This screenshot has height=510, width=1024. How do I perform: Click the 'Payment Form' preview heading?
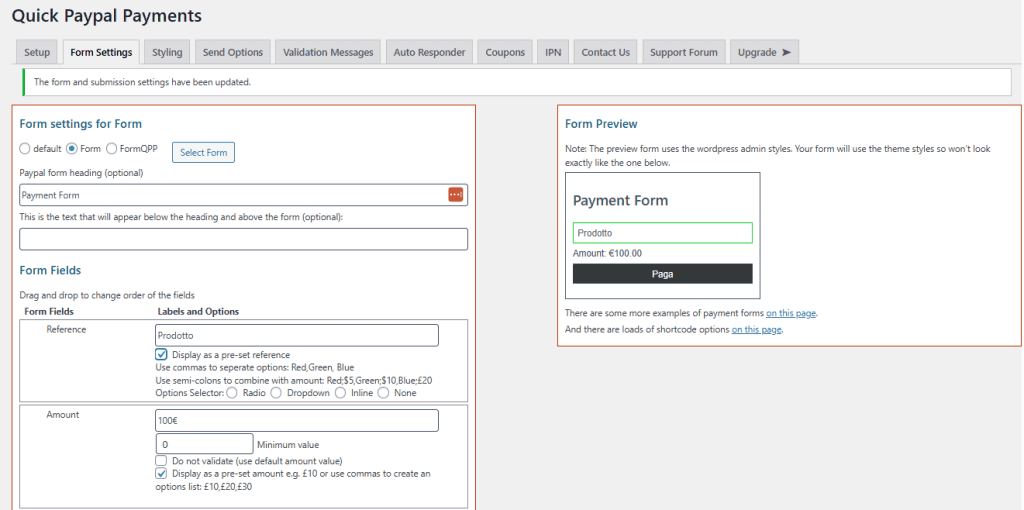[620, 200]
